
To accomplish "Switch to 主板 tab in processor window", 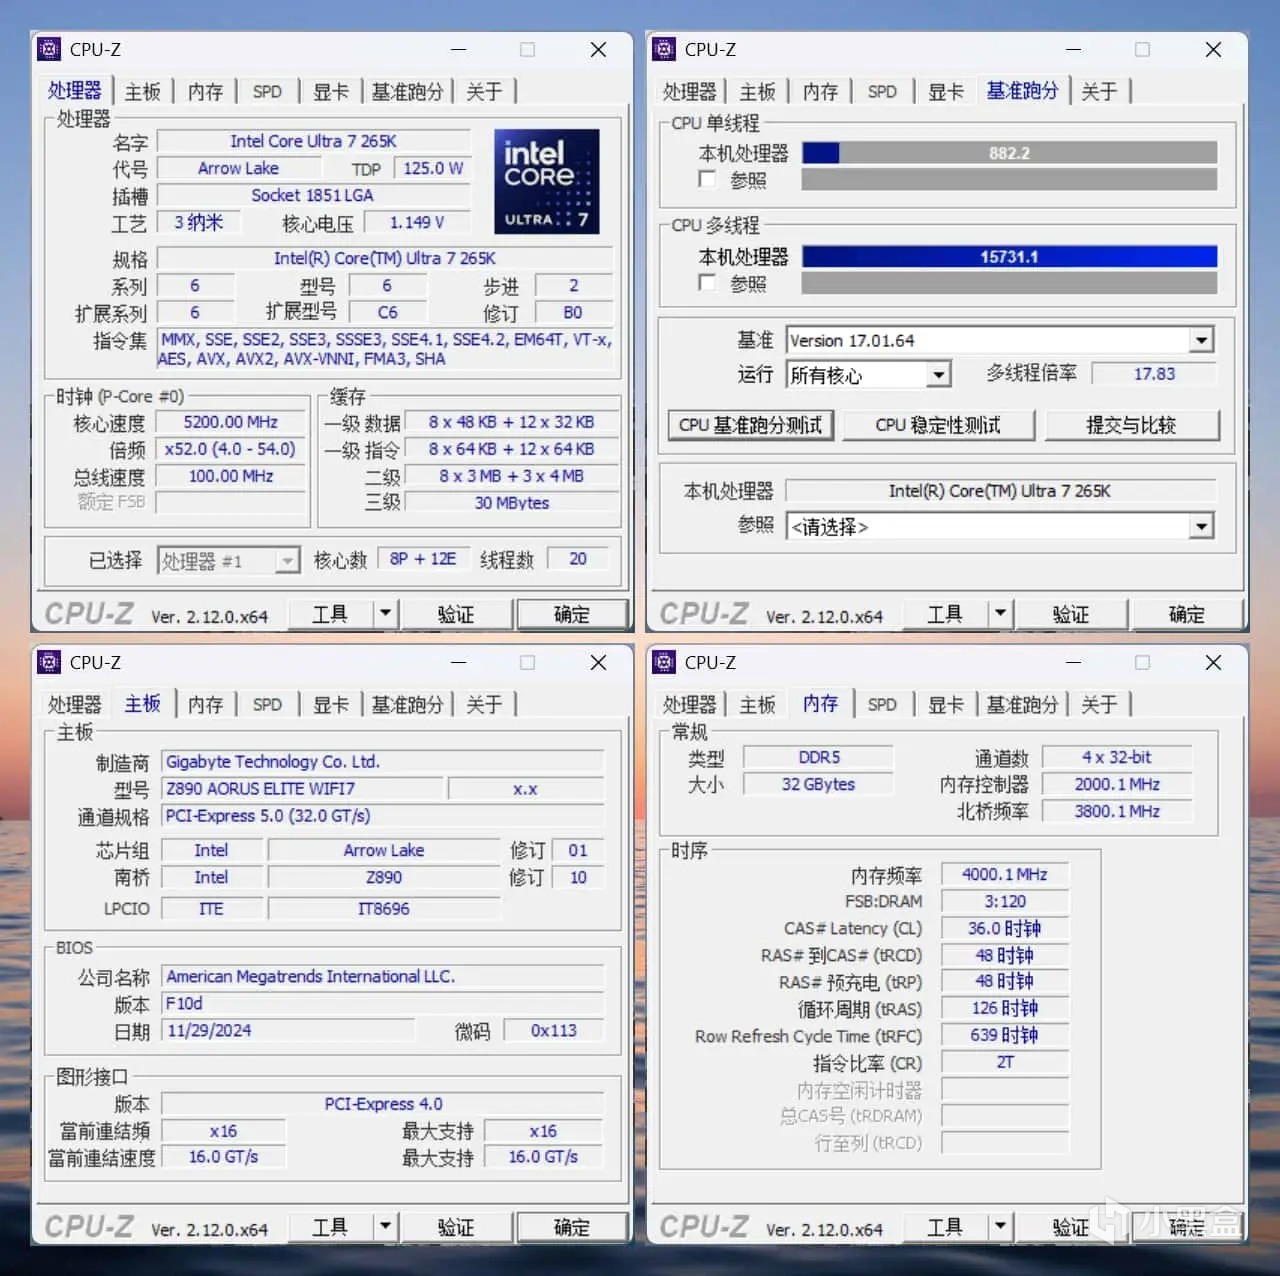I will [142, 92].
